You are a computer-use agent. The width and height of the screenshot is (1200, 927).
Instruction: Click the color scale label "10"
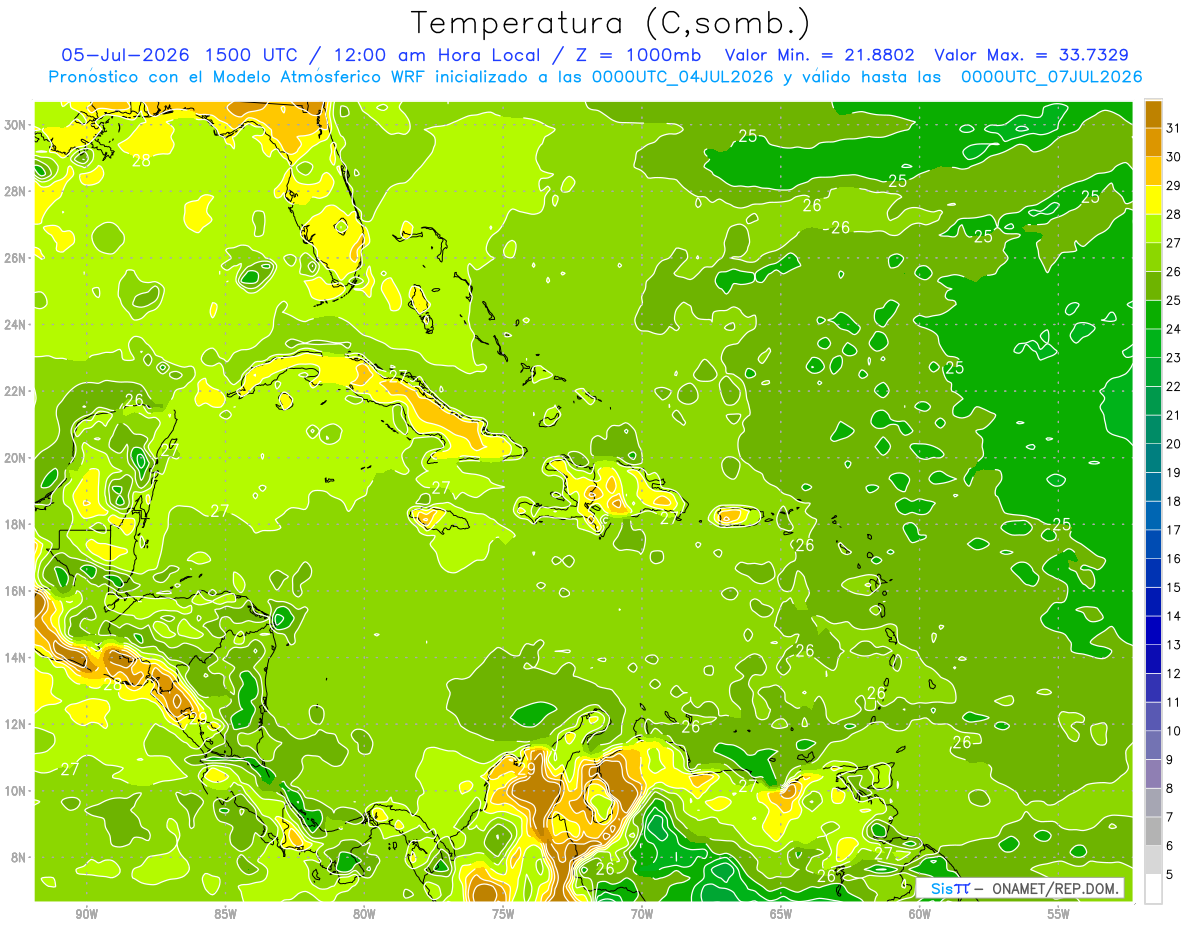[x=1174, y=731]
